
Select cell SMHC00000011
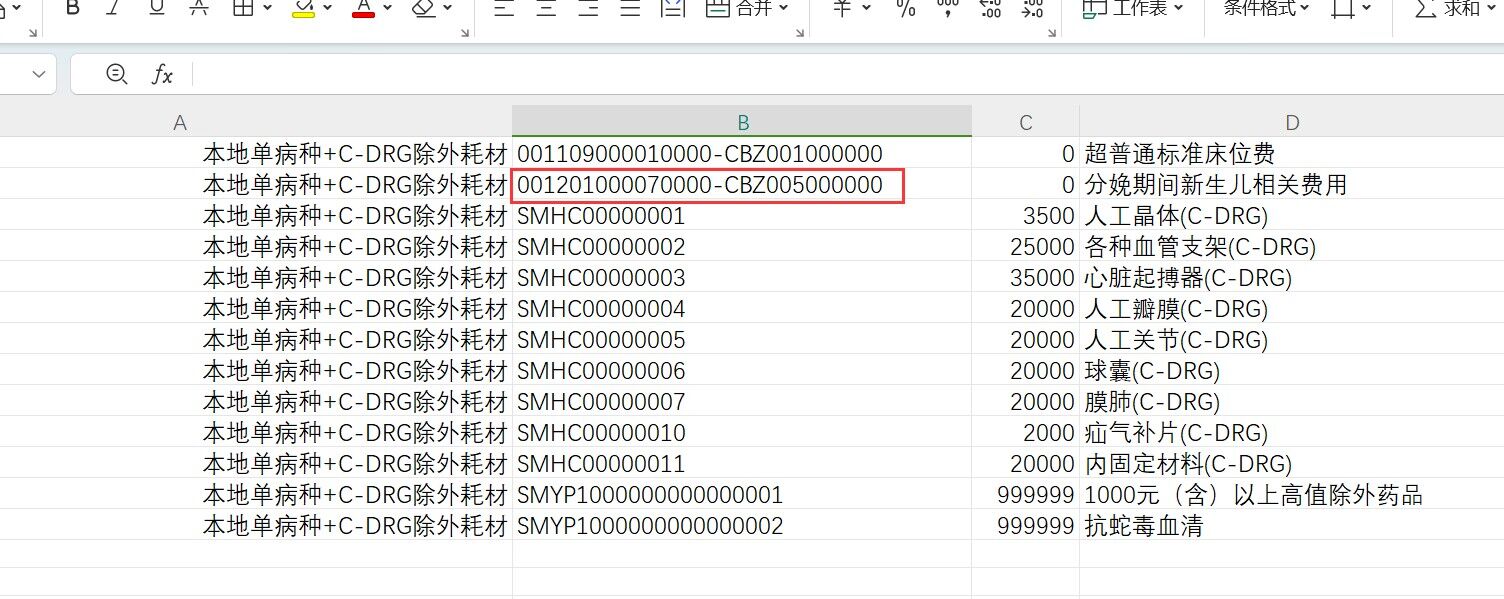click(x=742, y=464)
